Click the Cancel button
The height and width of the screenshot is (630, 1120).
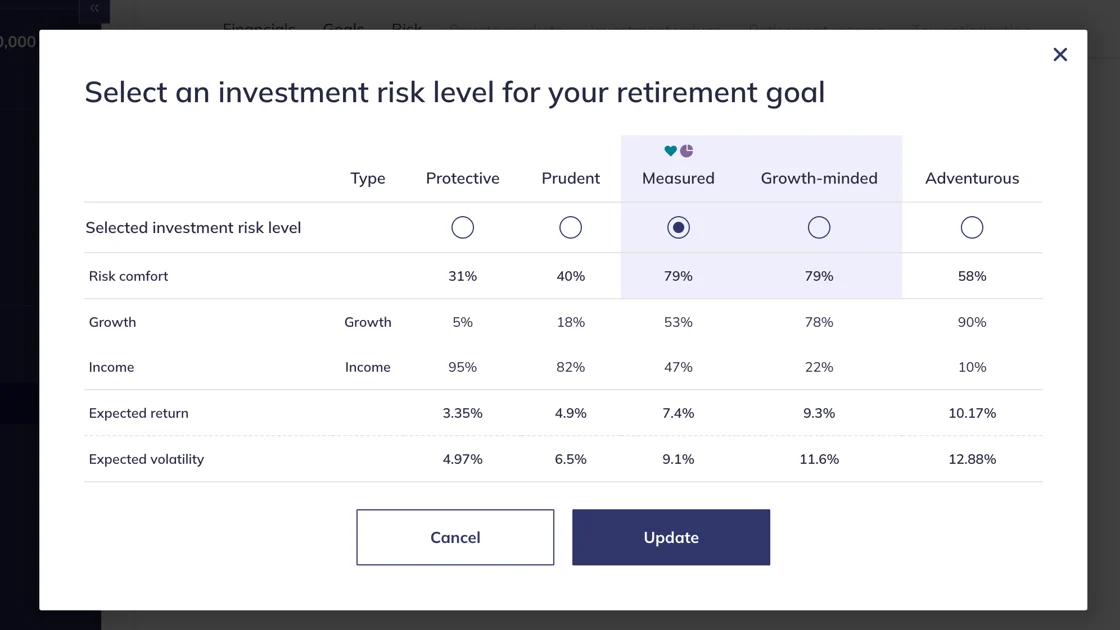(x=455, y=537)
